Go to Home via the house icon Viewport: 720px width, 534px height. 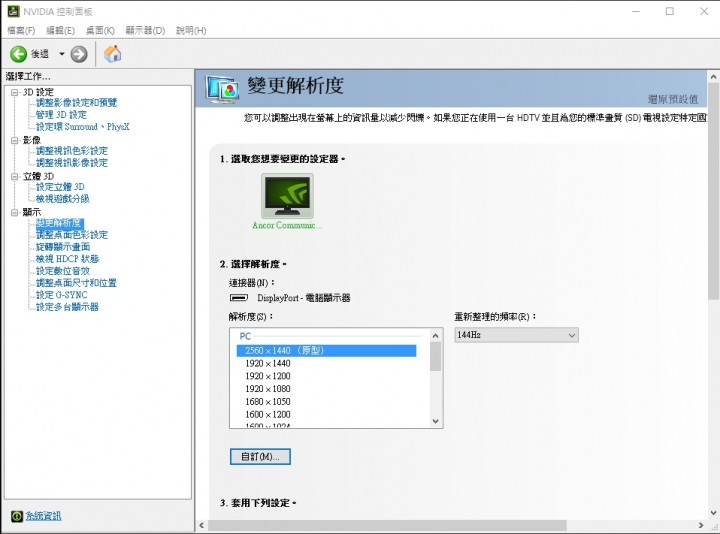click(112, 54)
